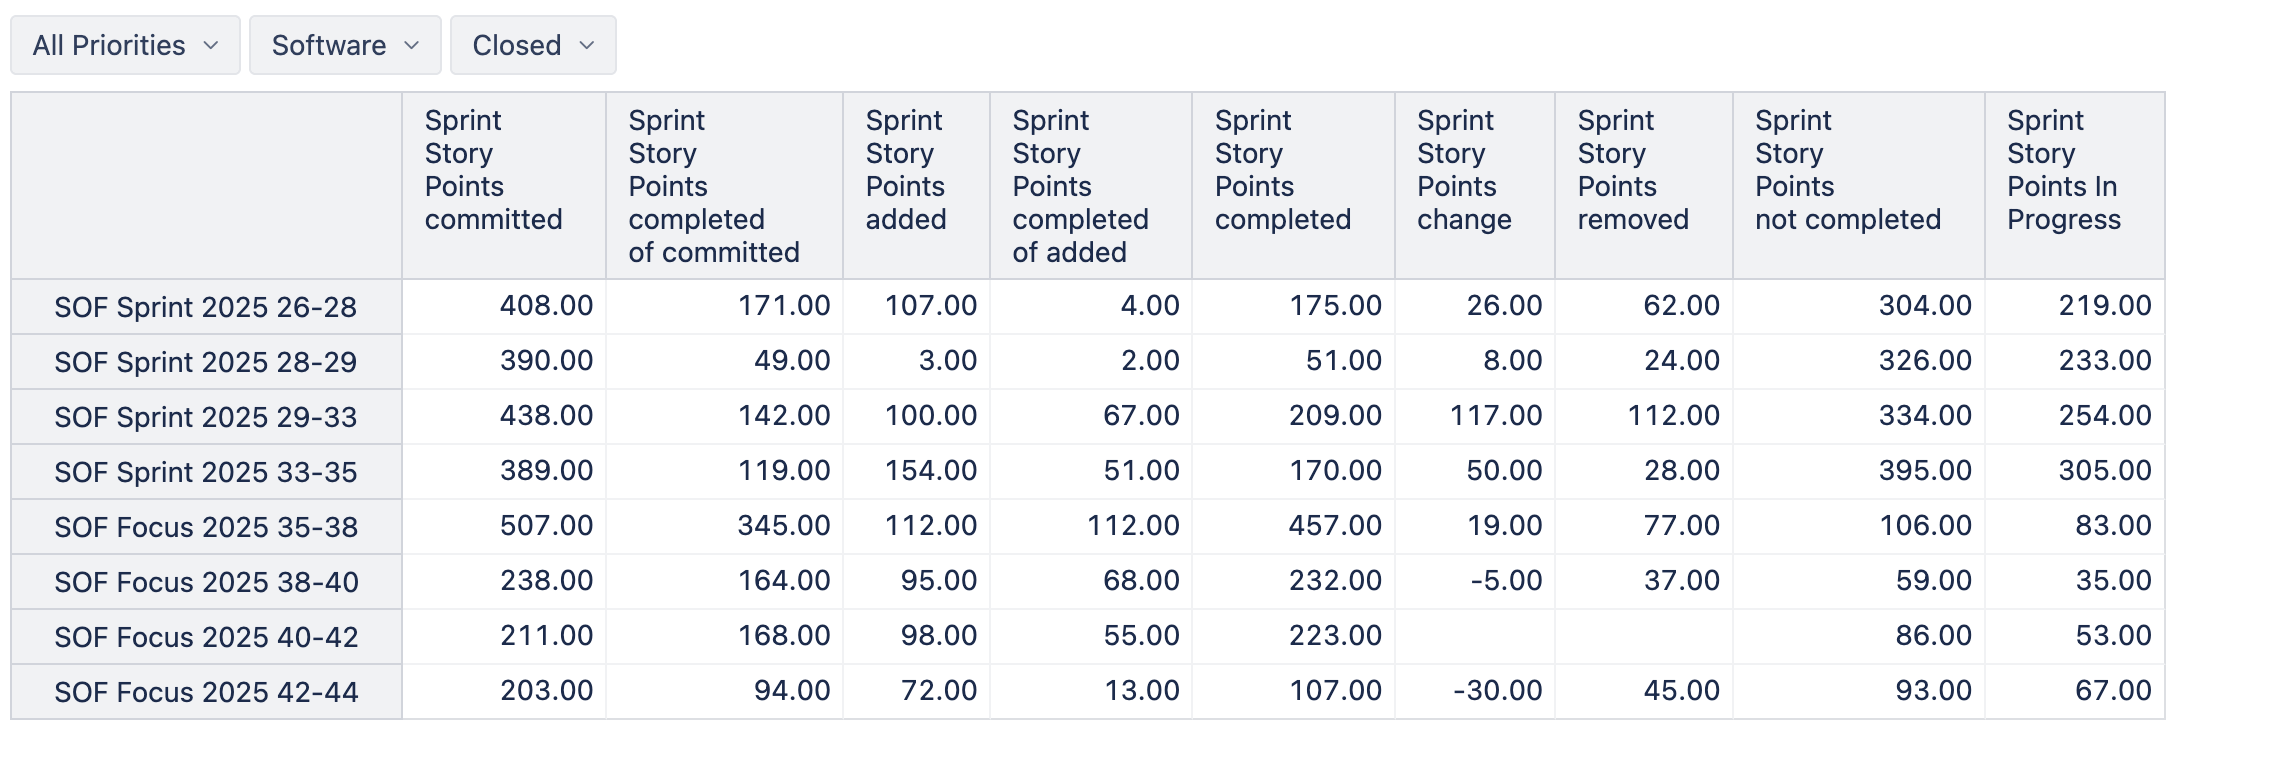Image resolution: width=2270 pixels, height=782 pixels.
Task: Select row SOF Sprint 2025 29-33
Action: click(x=205, y=417)
